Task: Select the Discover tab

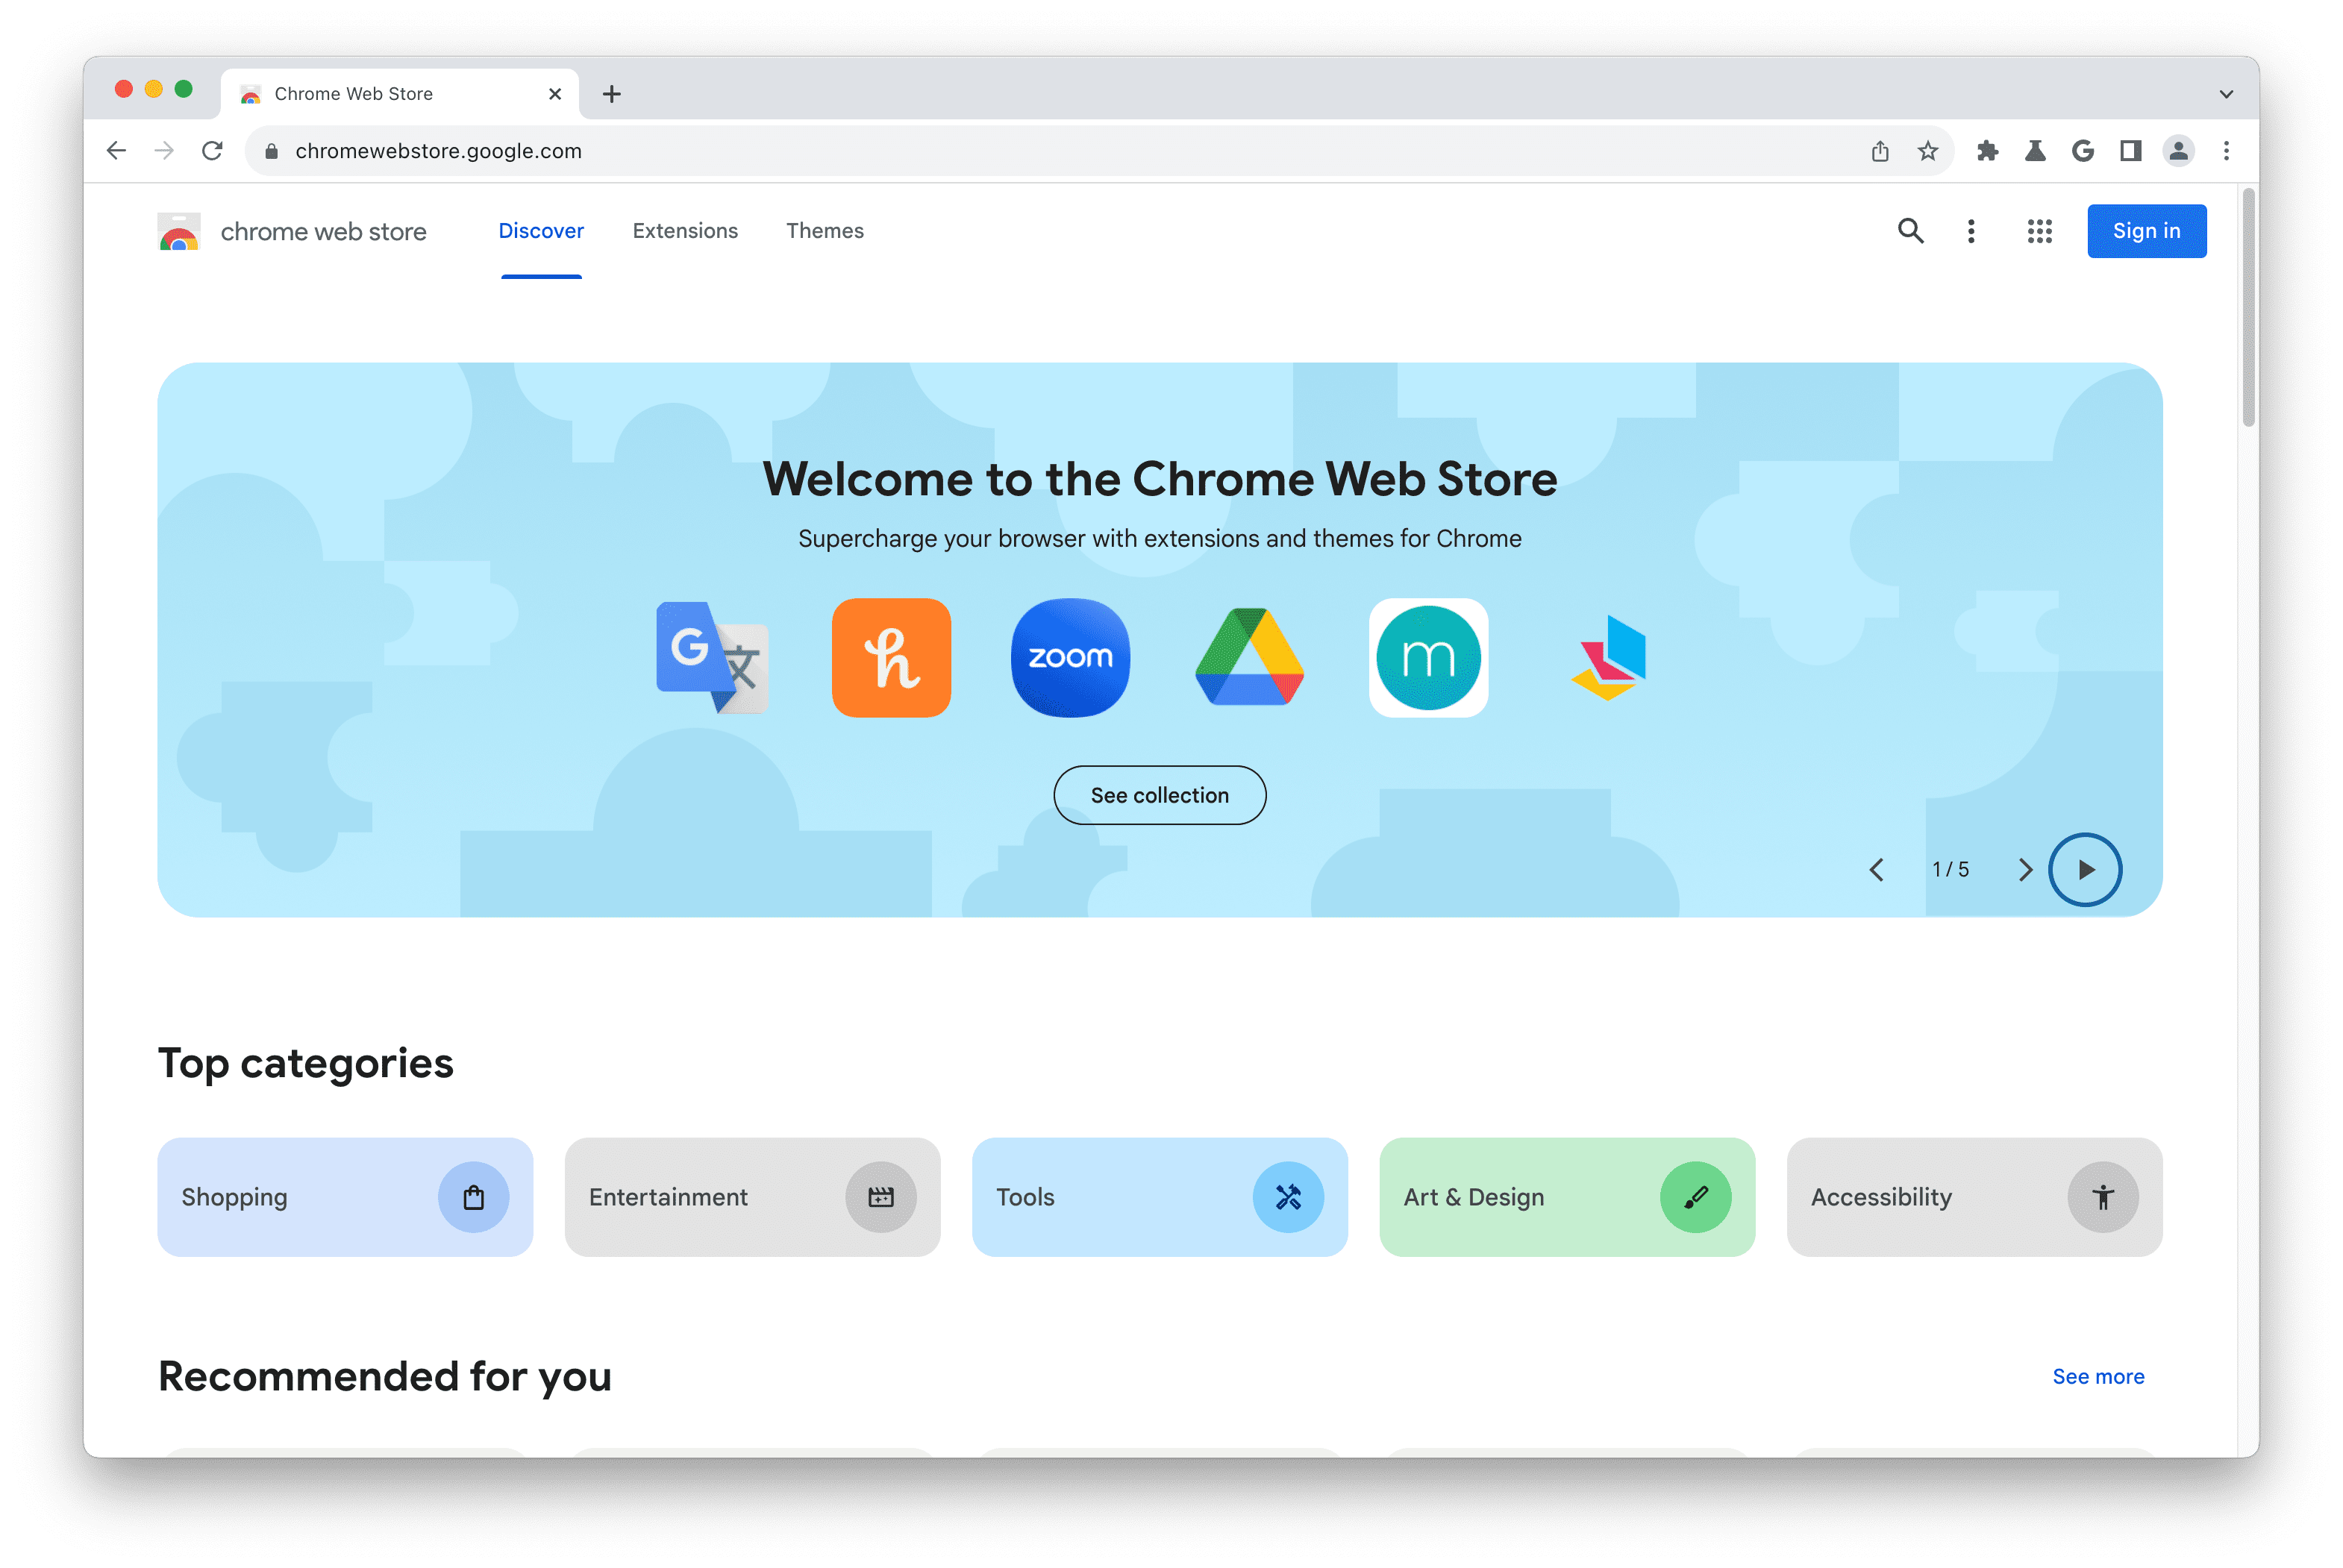Action: point(539,229)
